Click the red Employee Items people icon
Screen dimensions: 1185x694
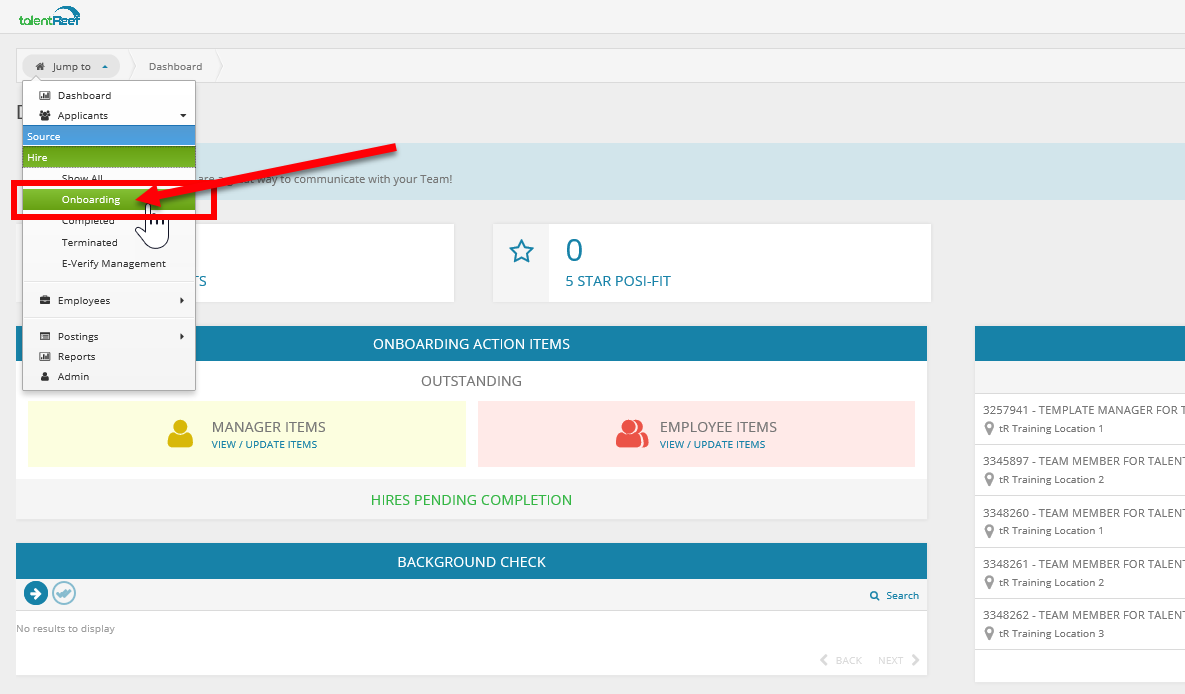coord(631,434)
